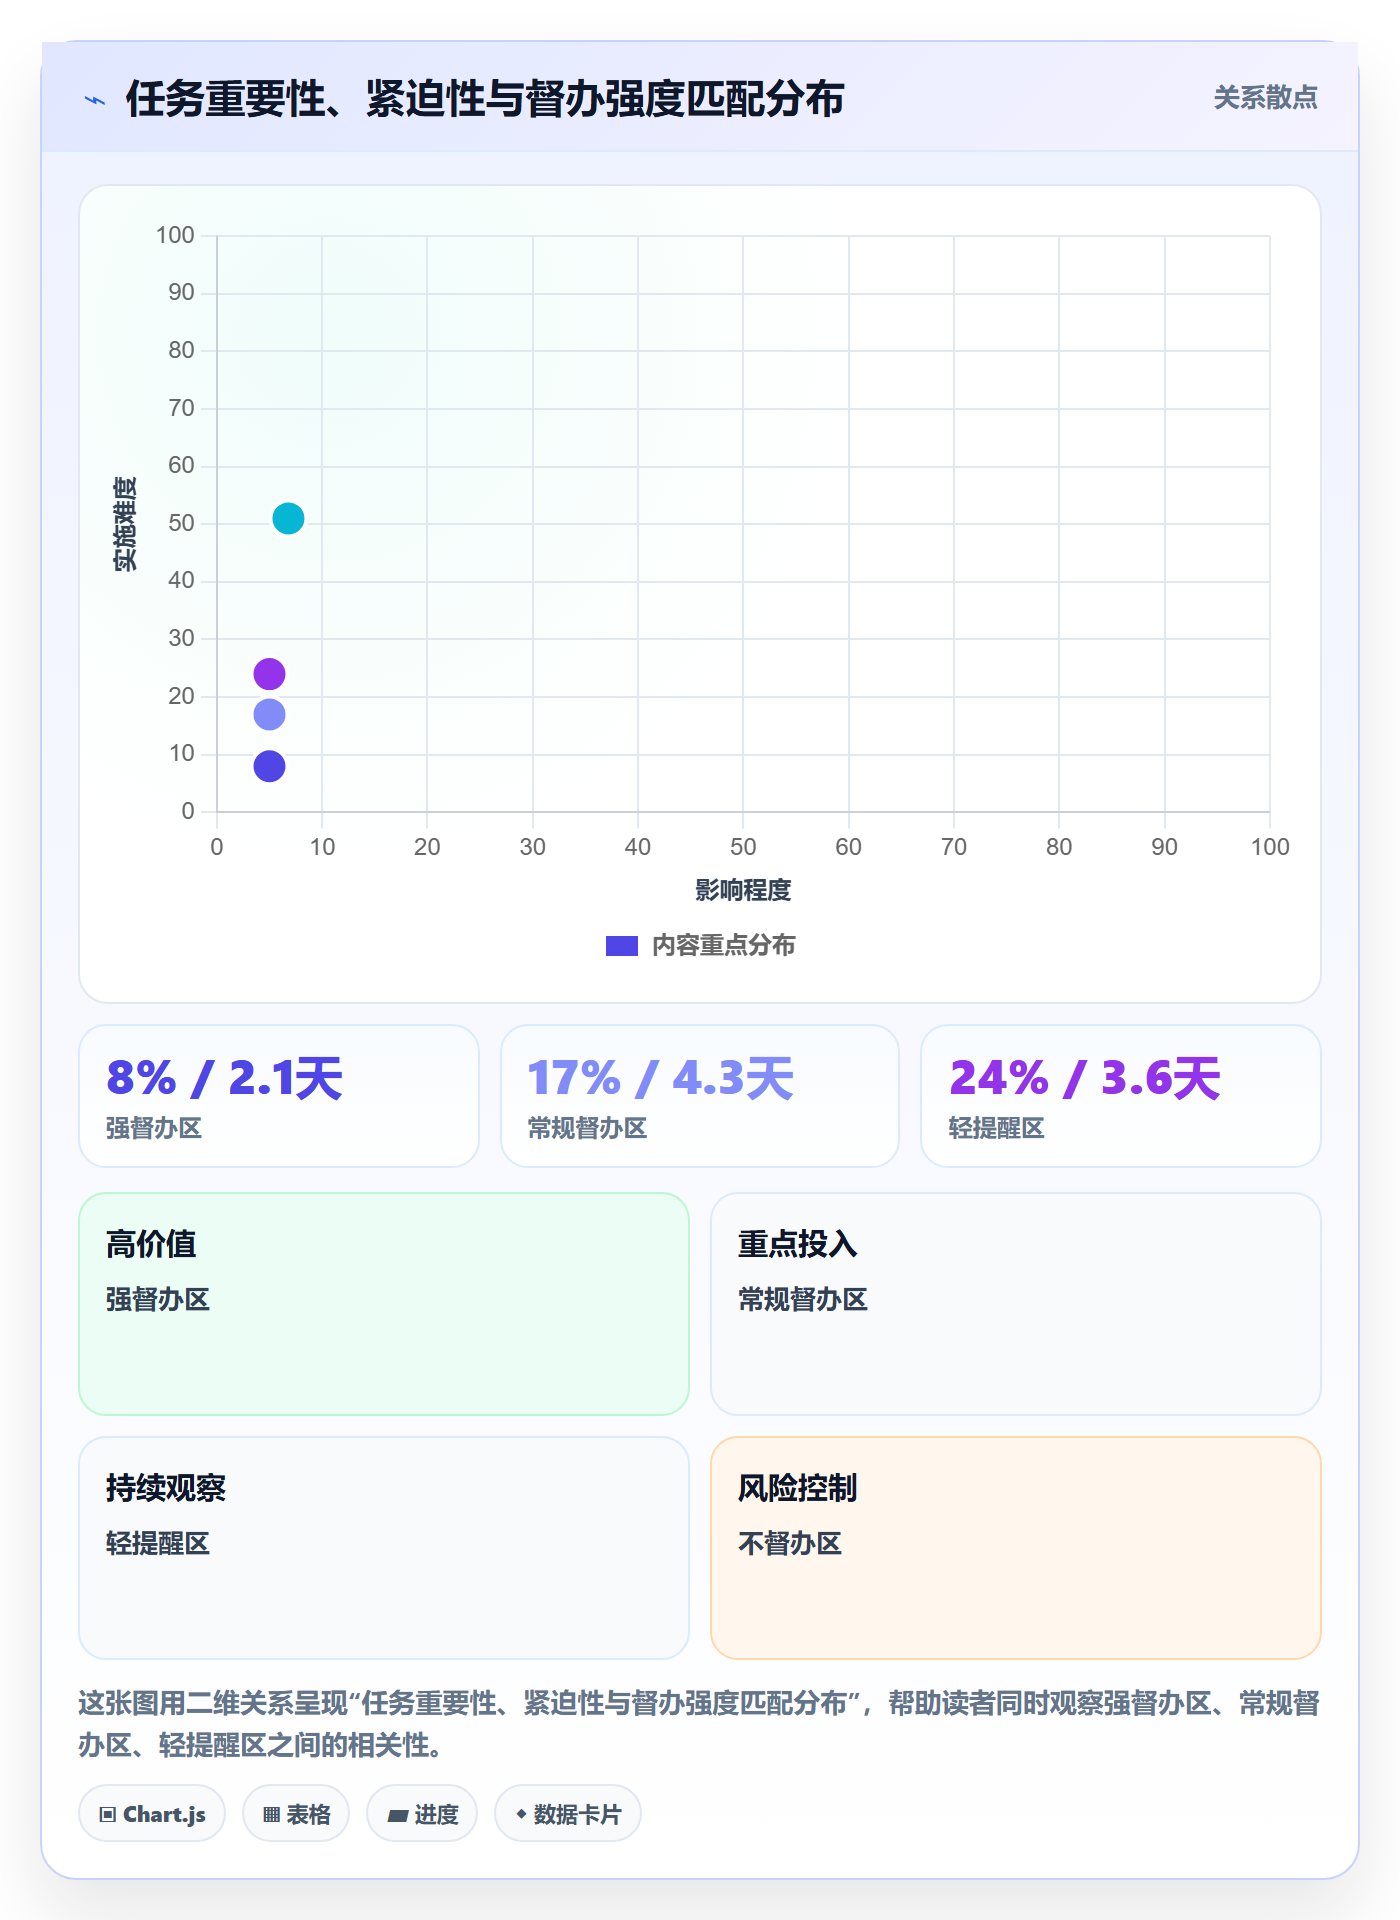Select the dark indigo scatter point near 8
This screenshot has height=1920, width=1400.
[x=269, y=767]
